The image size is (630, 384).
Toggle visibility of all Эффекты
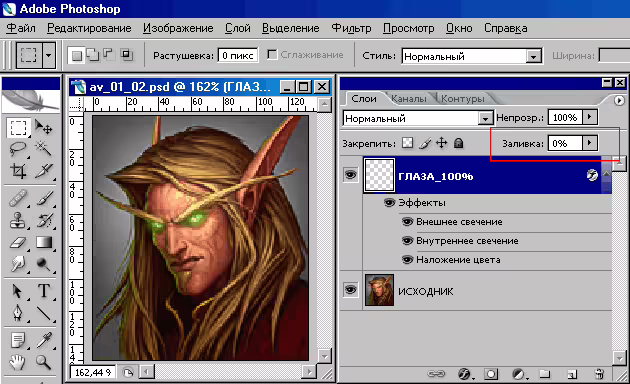coord(389,202)
